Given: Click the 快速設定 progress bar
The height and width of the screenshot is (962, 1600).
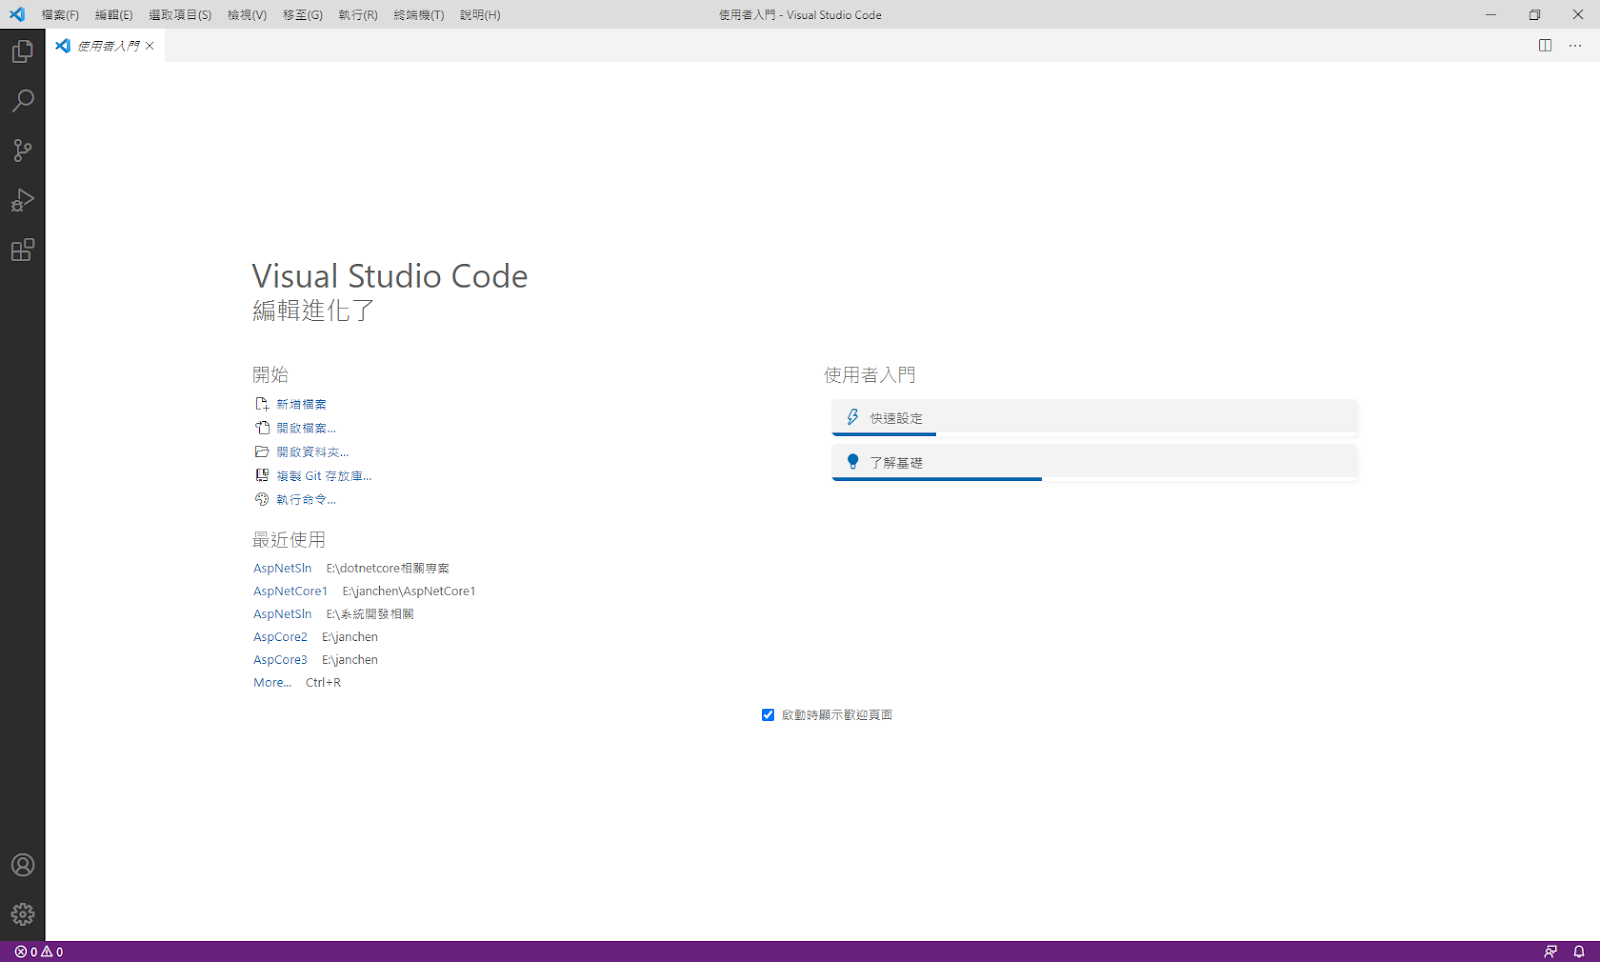Looking at the screenshot, I should tap(1094, 434).
